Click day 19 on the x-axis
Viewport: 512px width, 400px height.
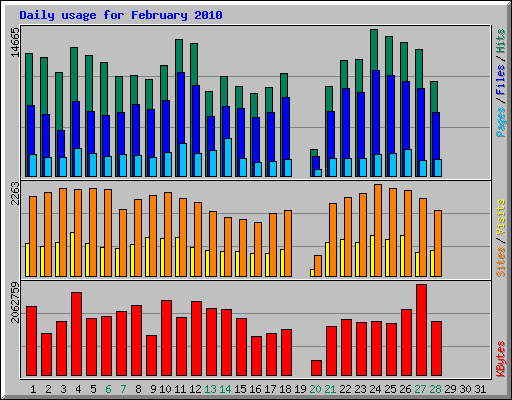point(300,389)
